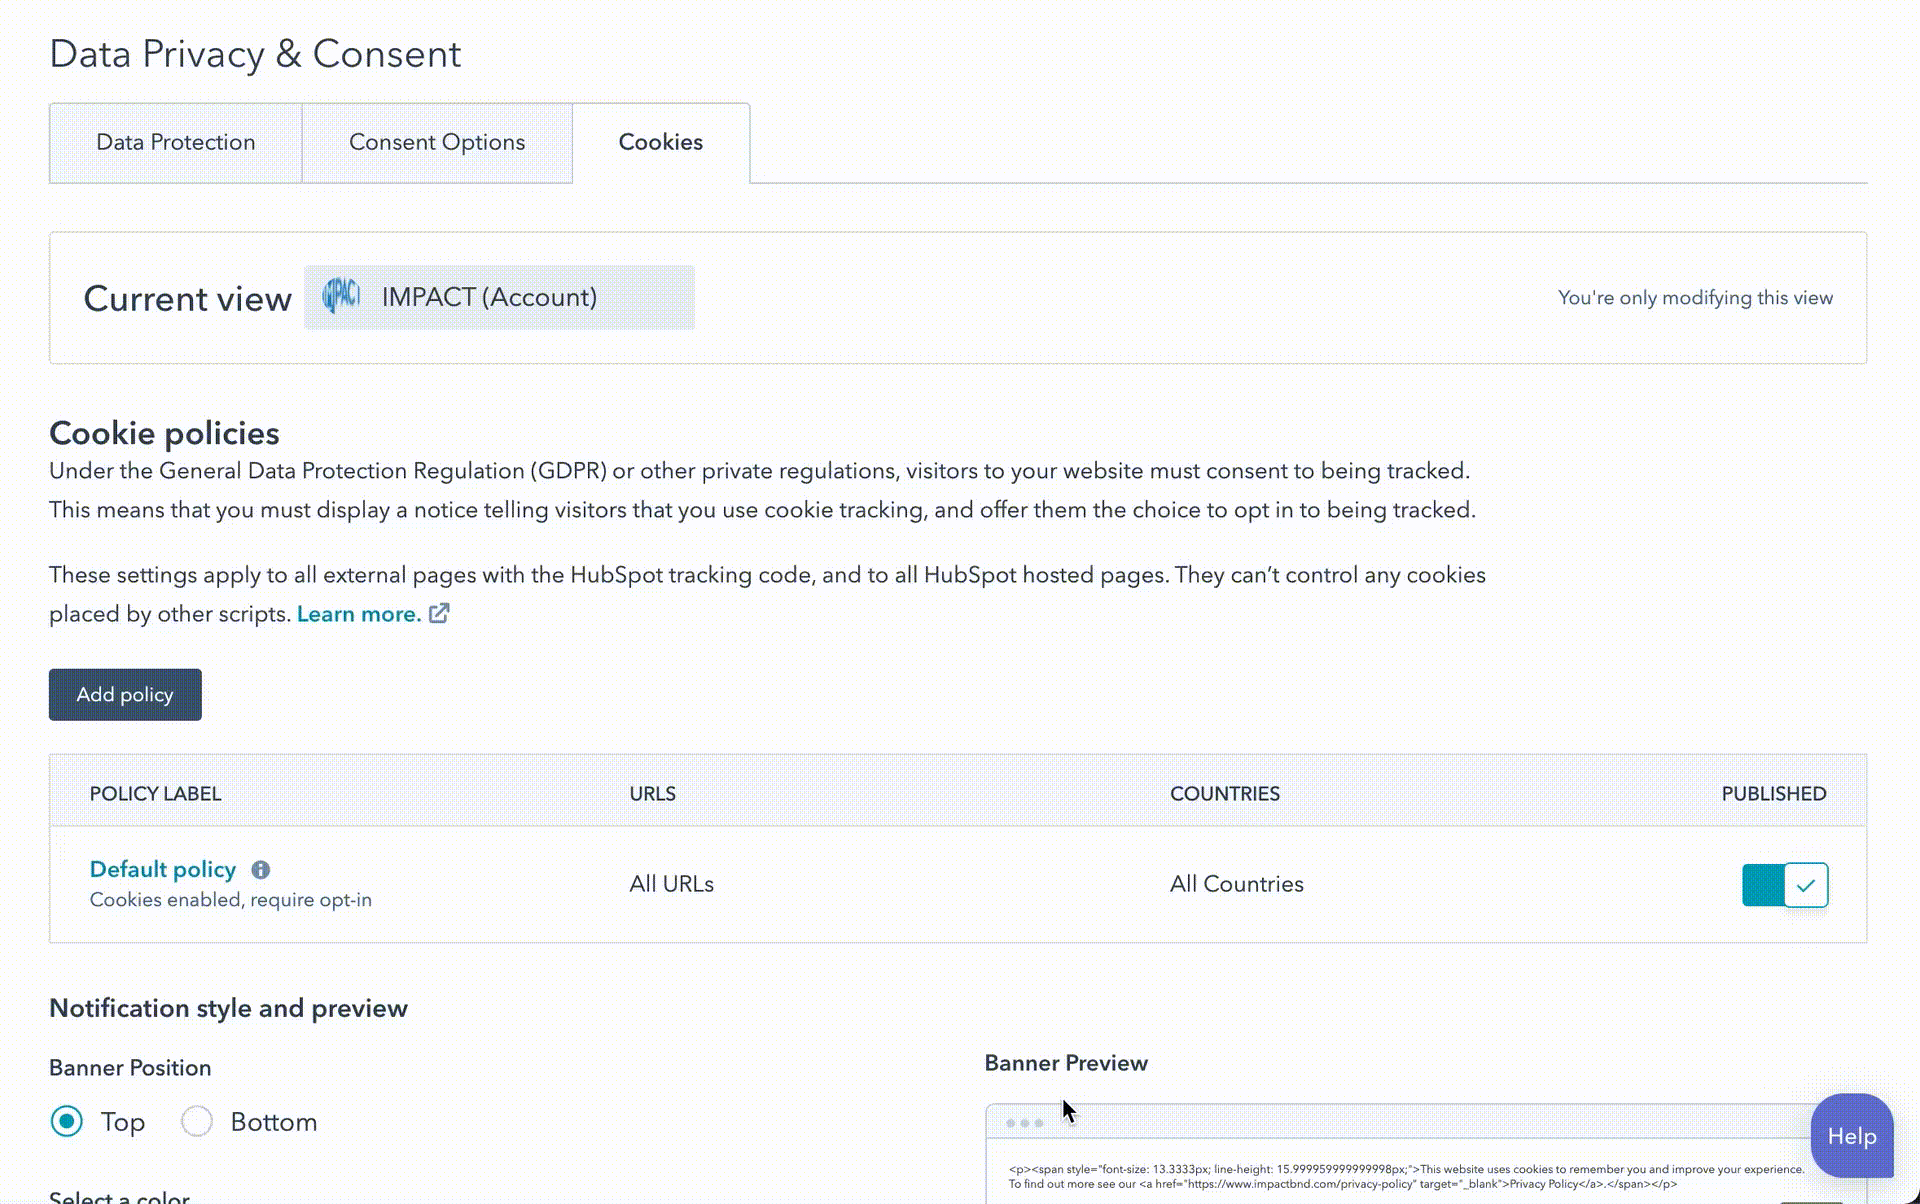The image size is (1920, 1204).
Task: Open the Consent Options tab
Action: pyautogui.click(x=436, y=142)
